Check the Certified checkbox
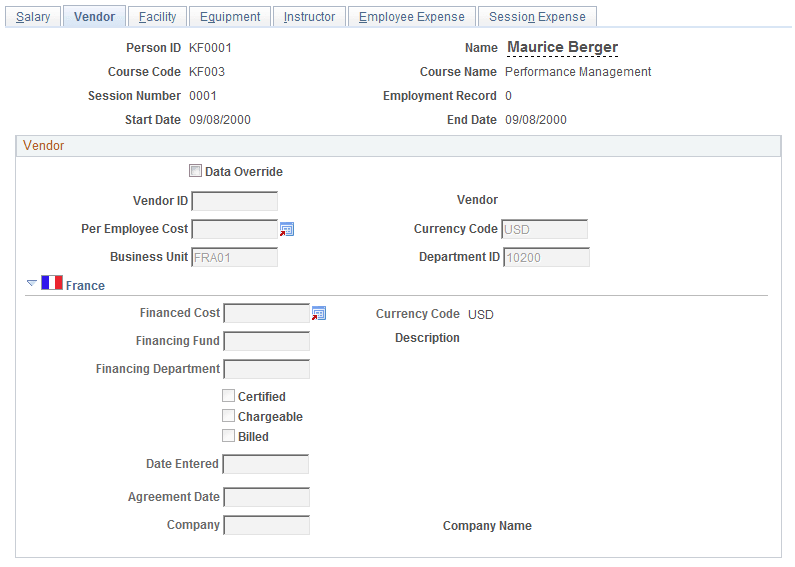The height and width of the screenshot is (567, 795). point(229,396)
